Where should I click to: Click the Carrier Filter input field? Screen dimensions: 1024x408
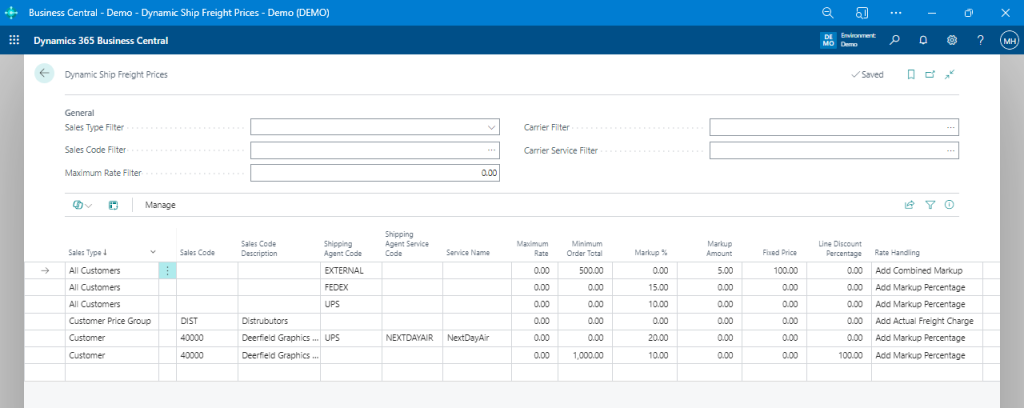834,127
